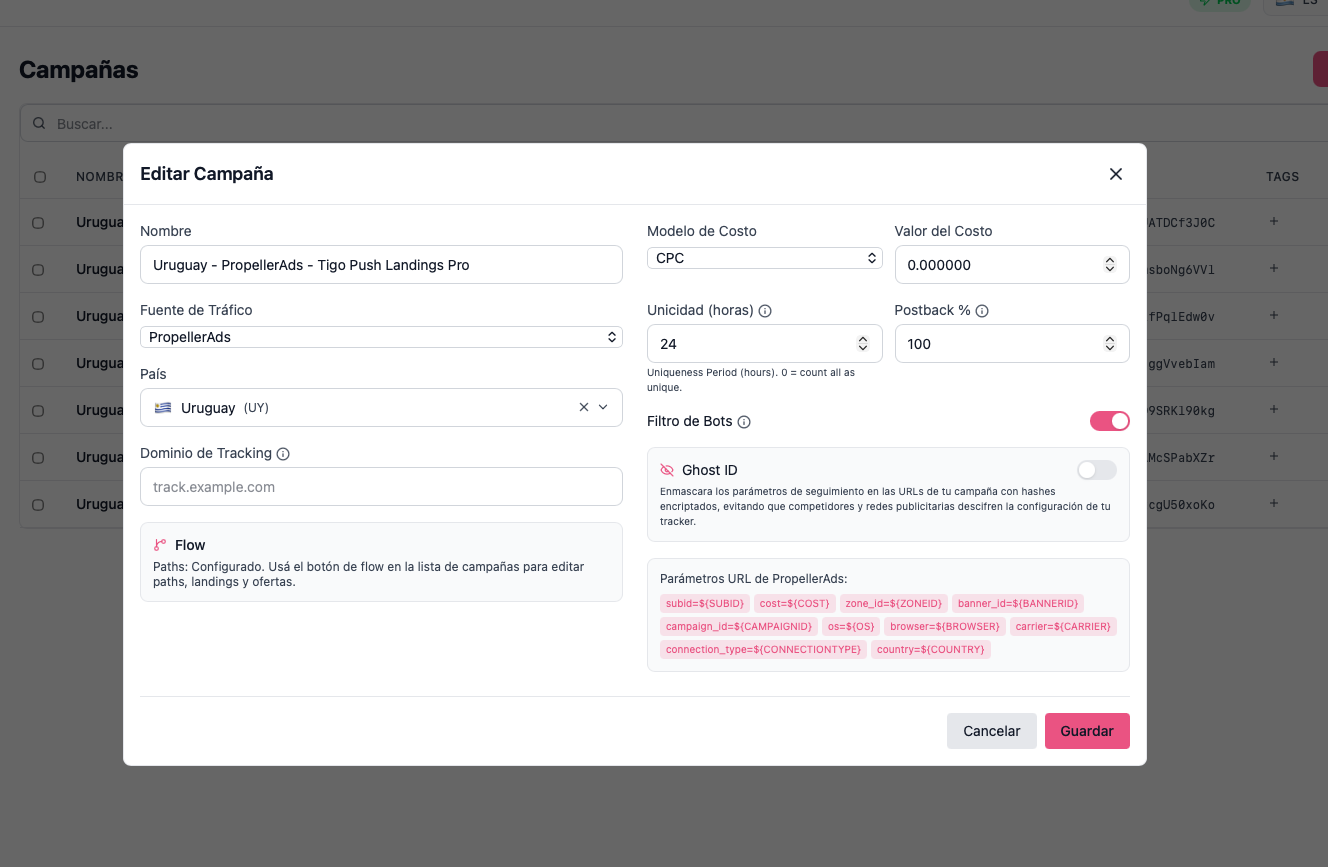Add tag on row ending cgU50xoKo

(1274, 503)
